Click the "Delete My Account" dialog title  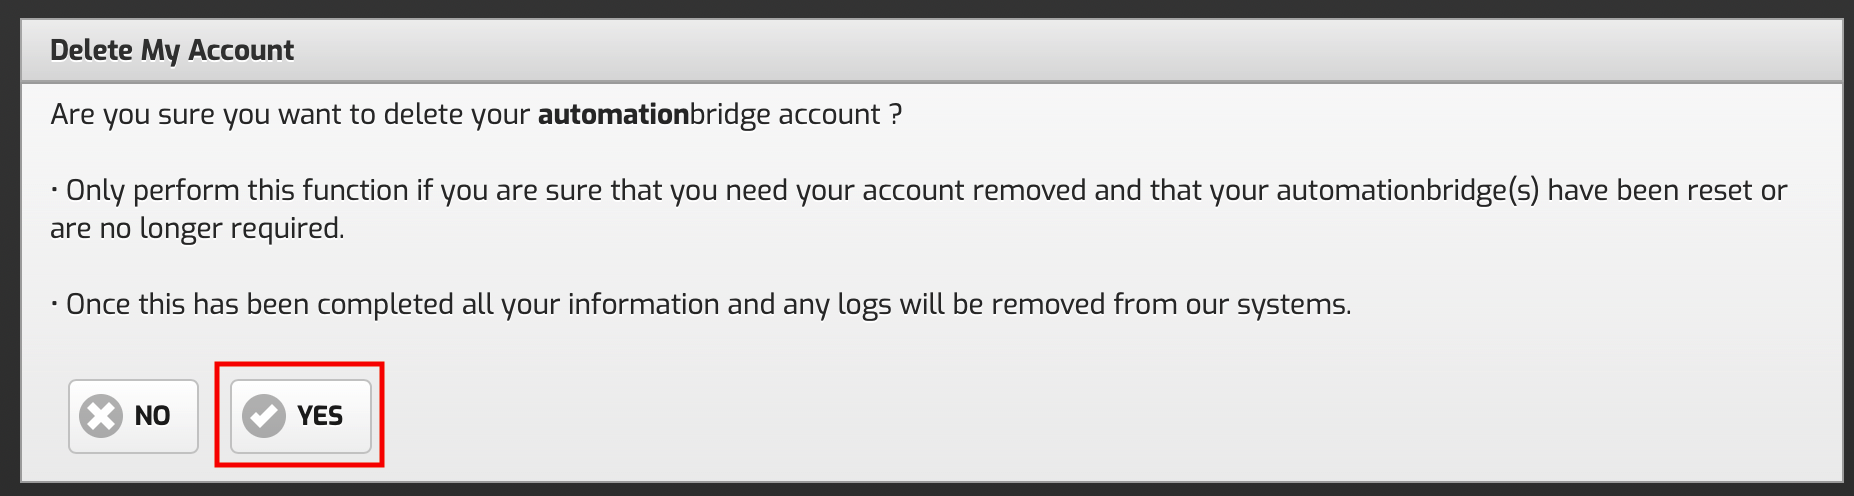(x=172, y=50)
